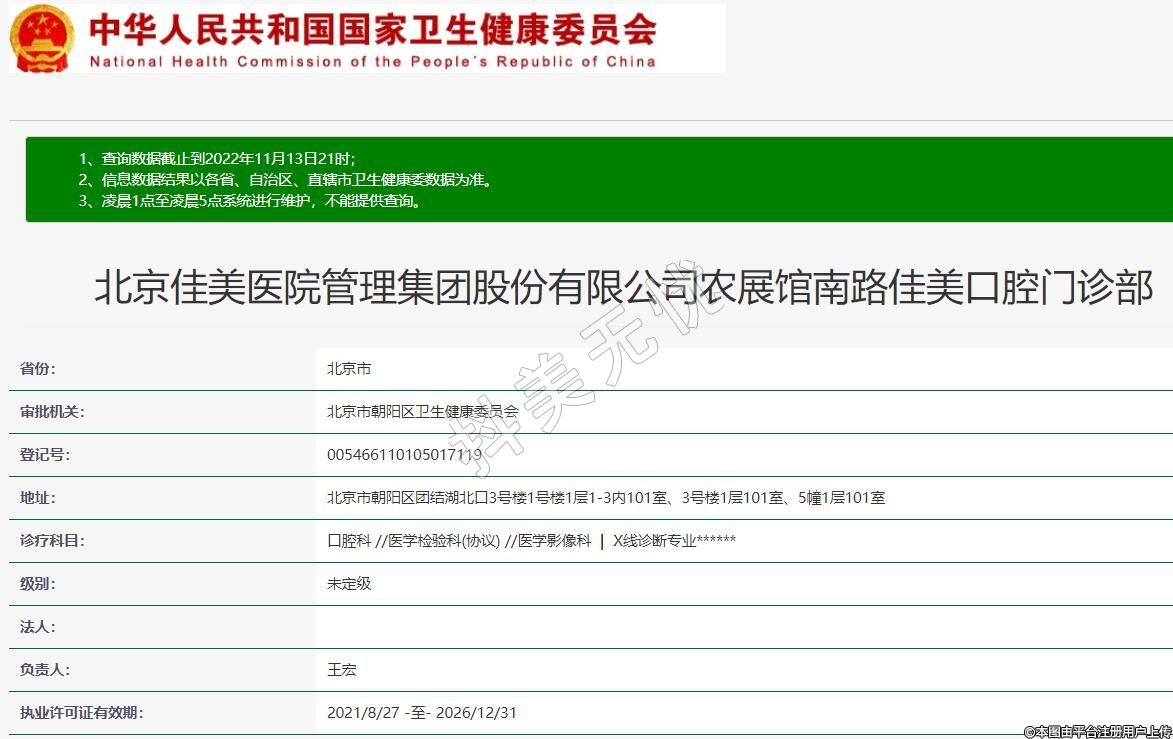
Task: Click the empty 法人 value cell
Action: pyautogui.click(x=744, y=627)
